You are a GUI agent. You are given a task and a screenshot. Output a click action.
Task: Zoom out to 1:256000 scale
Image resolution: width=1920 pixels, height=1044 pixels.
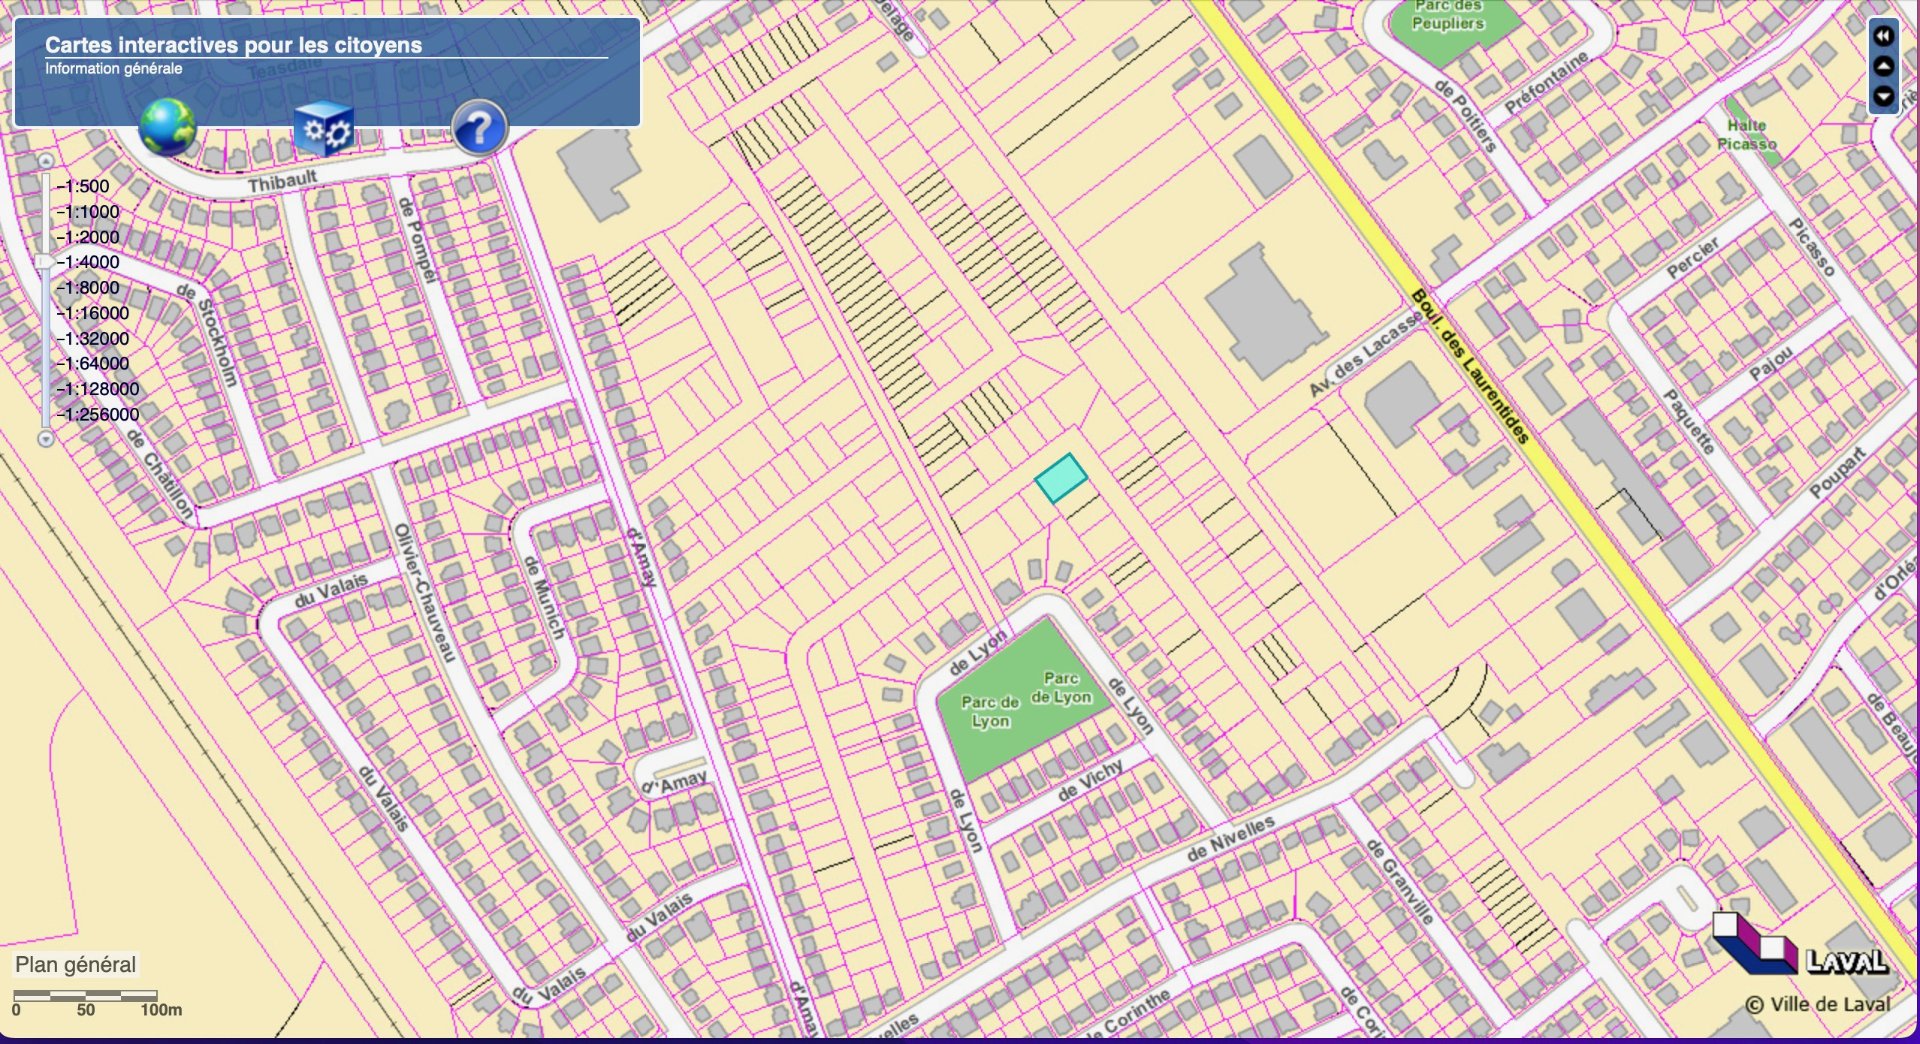click(98, 414)
